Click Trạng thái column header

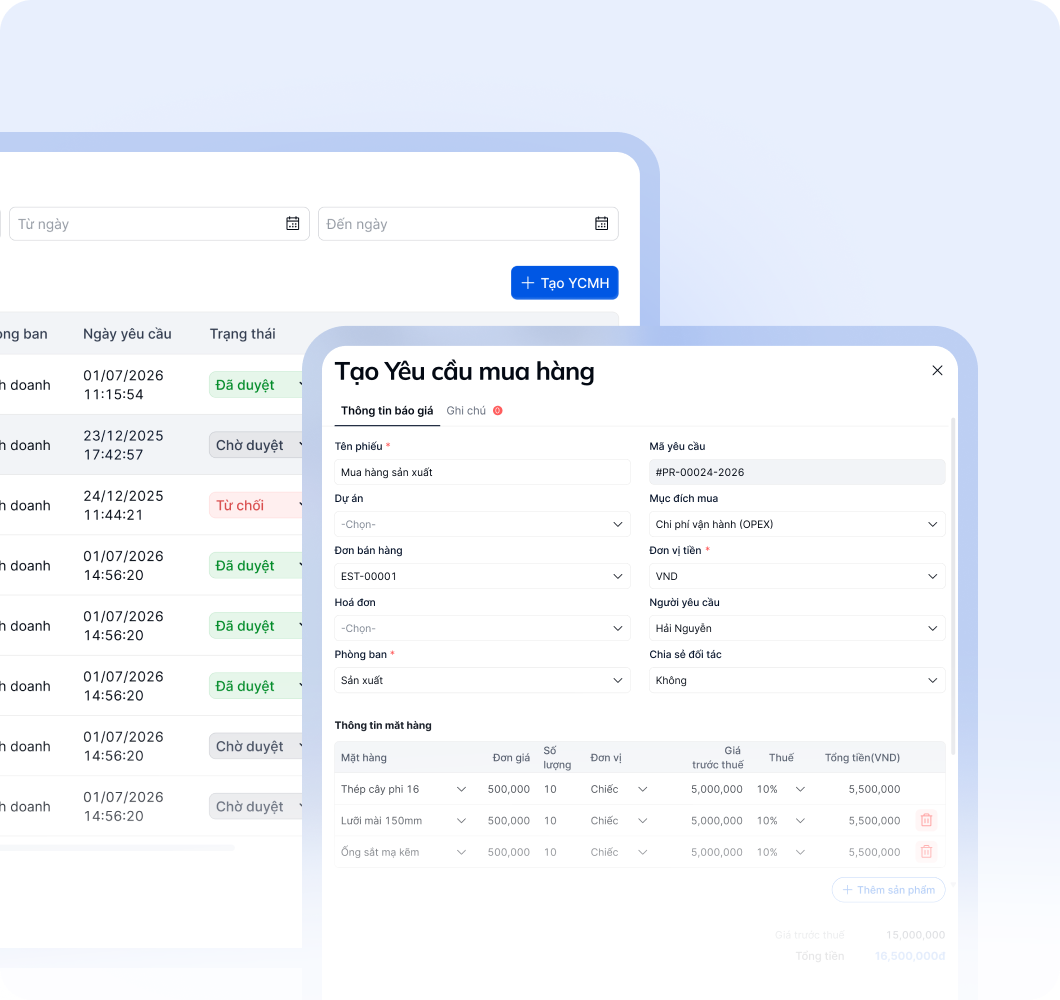tap(242, 334)
